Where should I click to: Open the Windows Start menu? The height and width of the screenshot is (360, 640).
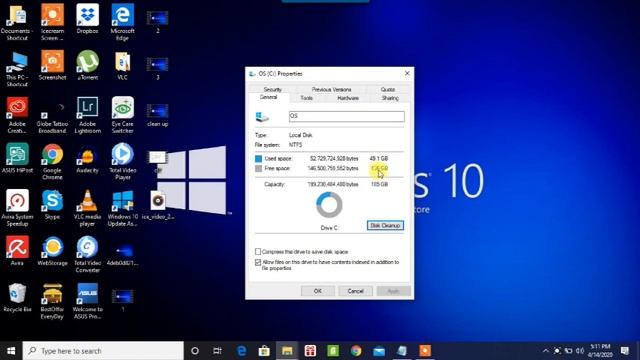(x=11, y=351)
